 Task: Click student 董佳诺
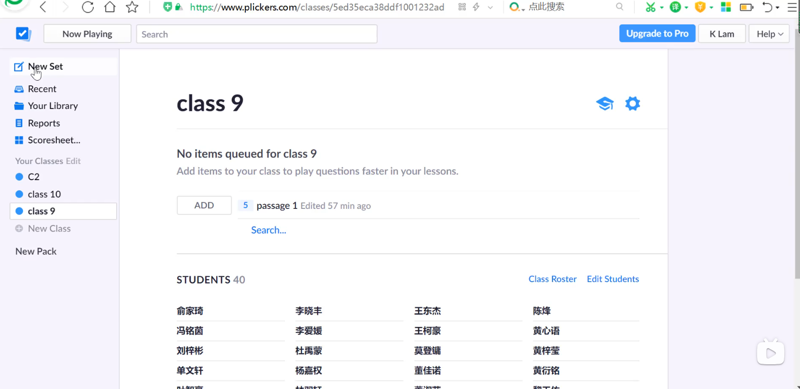pyautogui.click(x=428, y=371)
